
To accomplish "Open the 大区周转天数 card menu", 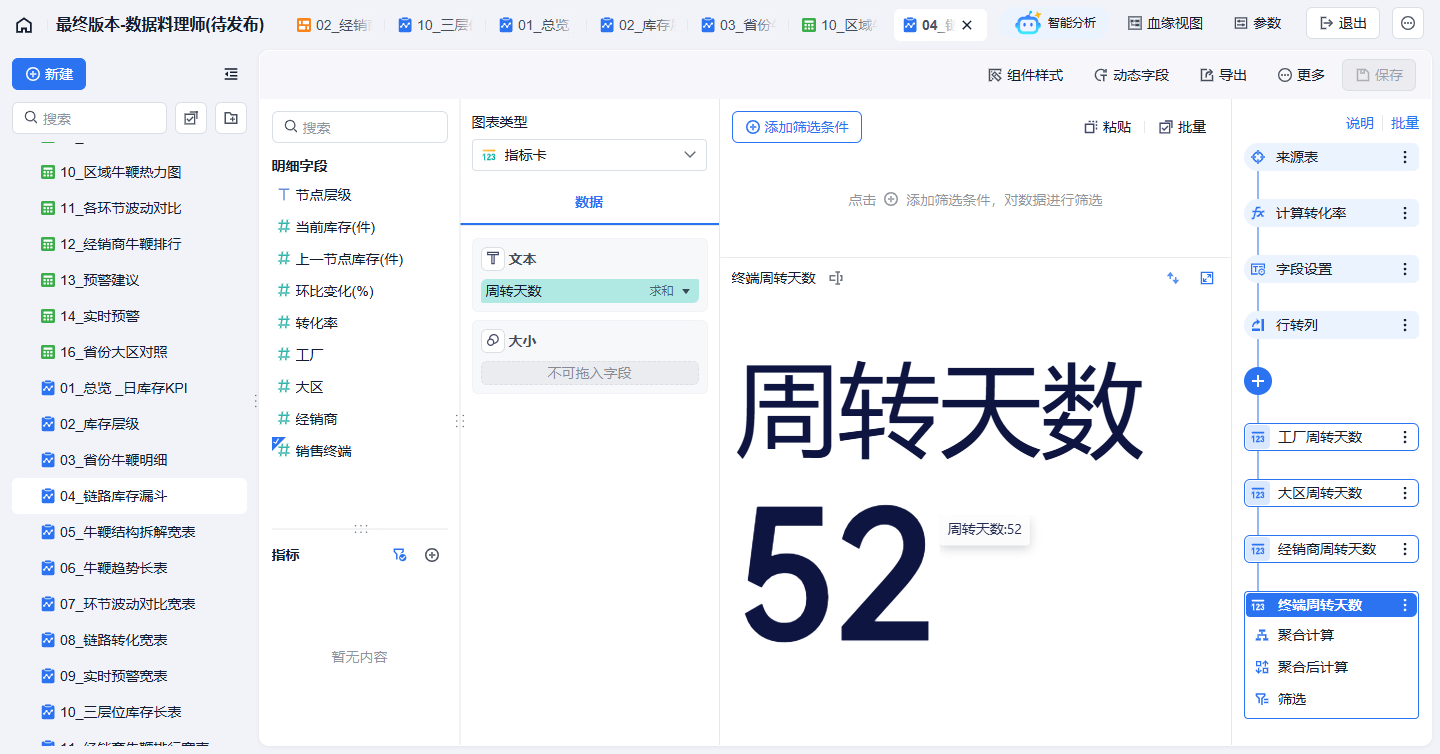I will pyautogui.click(x=1405, y=493).
